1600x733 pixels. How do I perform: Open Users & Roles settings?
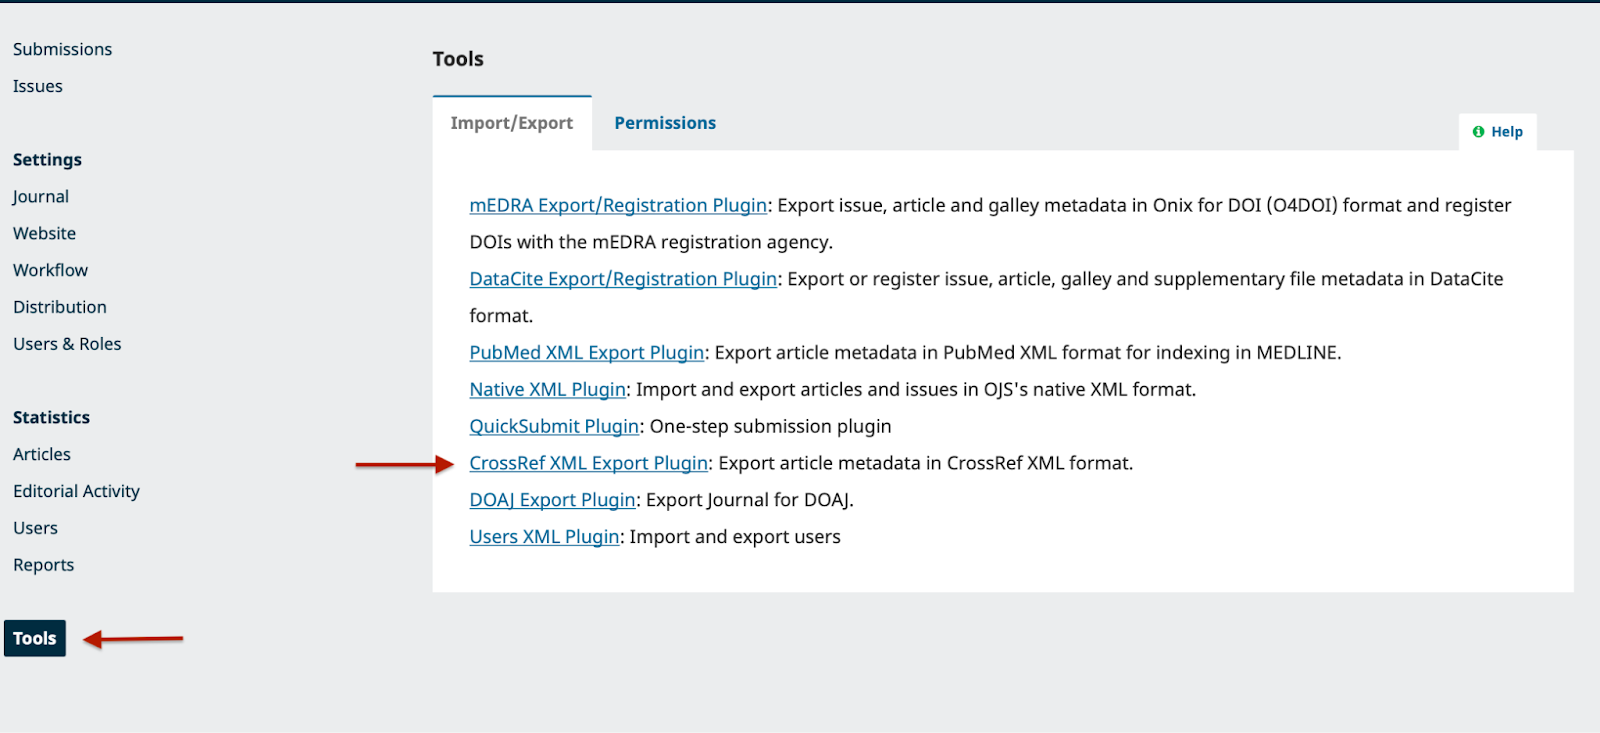click(67, 344)
